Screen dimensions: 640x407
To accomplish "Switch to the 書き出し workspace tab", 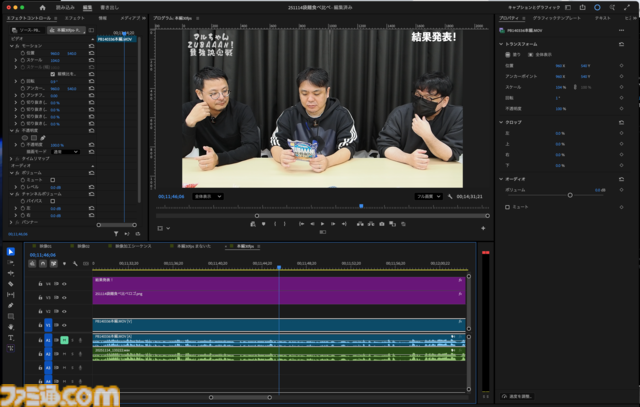I will tap(109, 7).
